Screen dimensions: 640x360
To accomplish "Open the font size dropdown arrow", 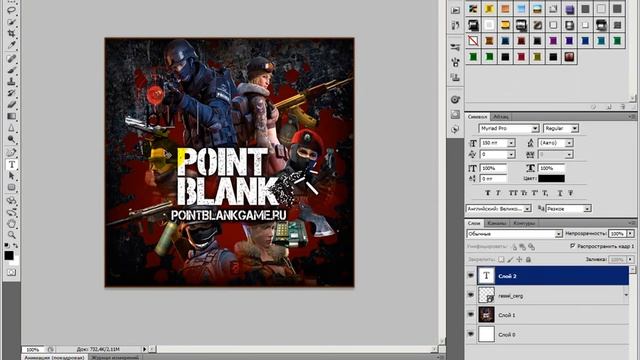I will point(511,143).
